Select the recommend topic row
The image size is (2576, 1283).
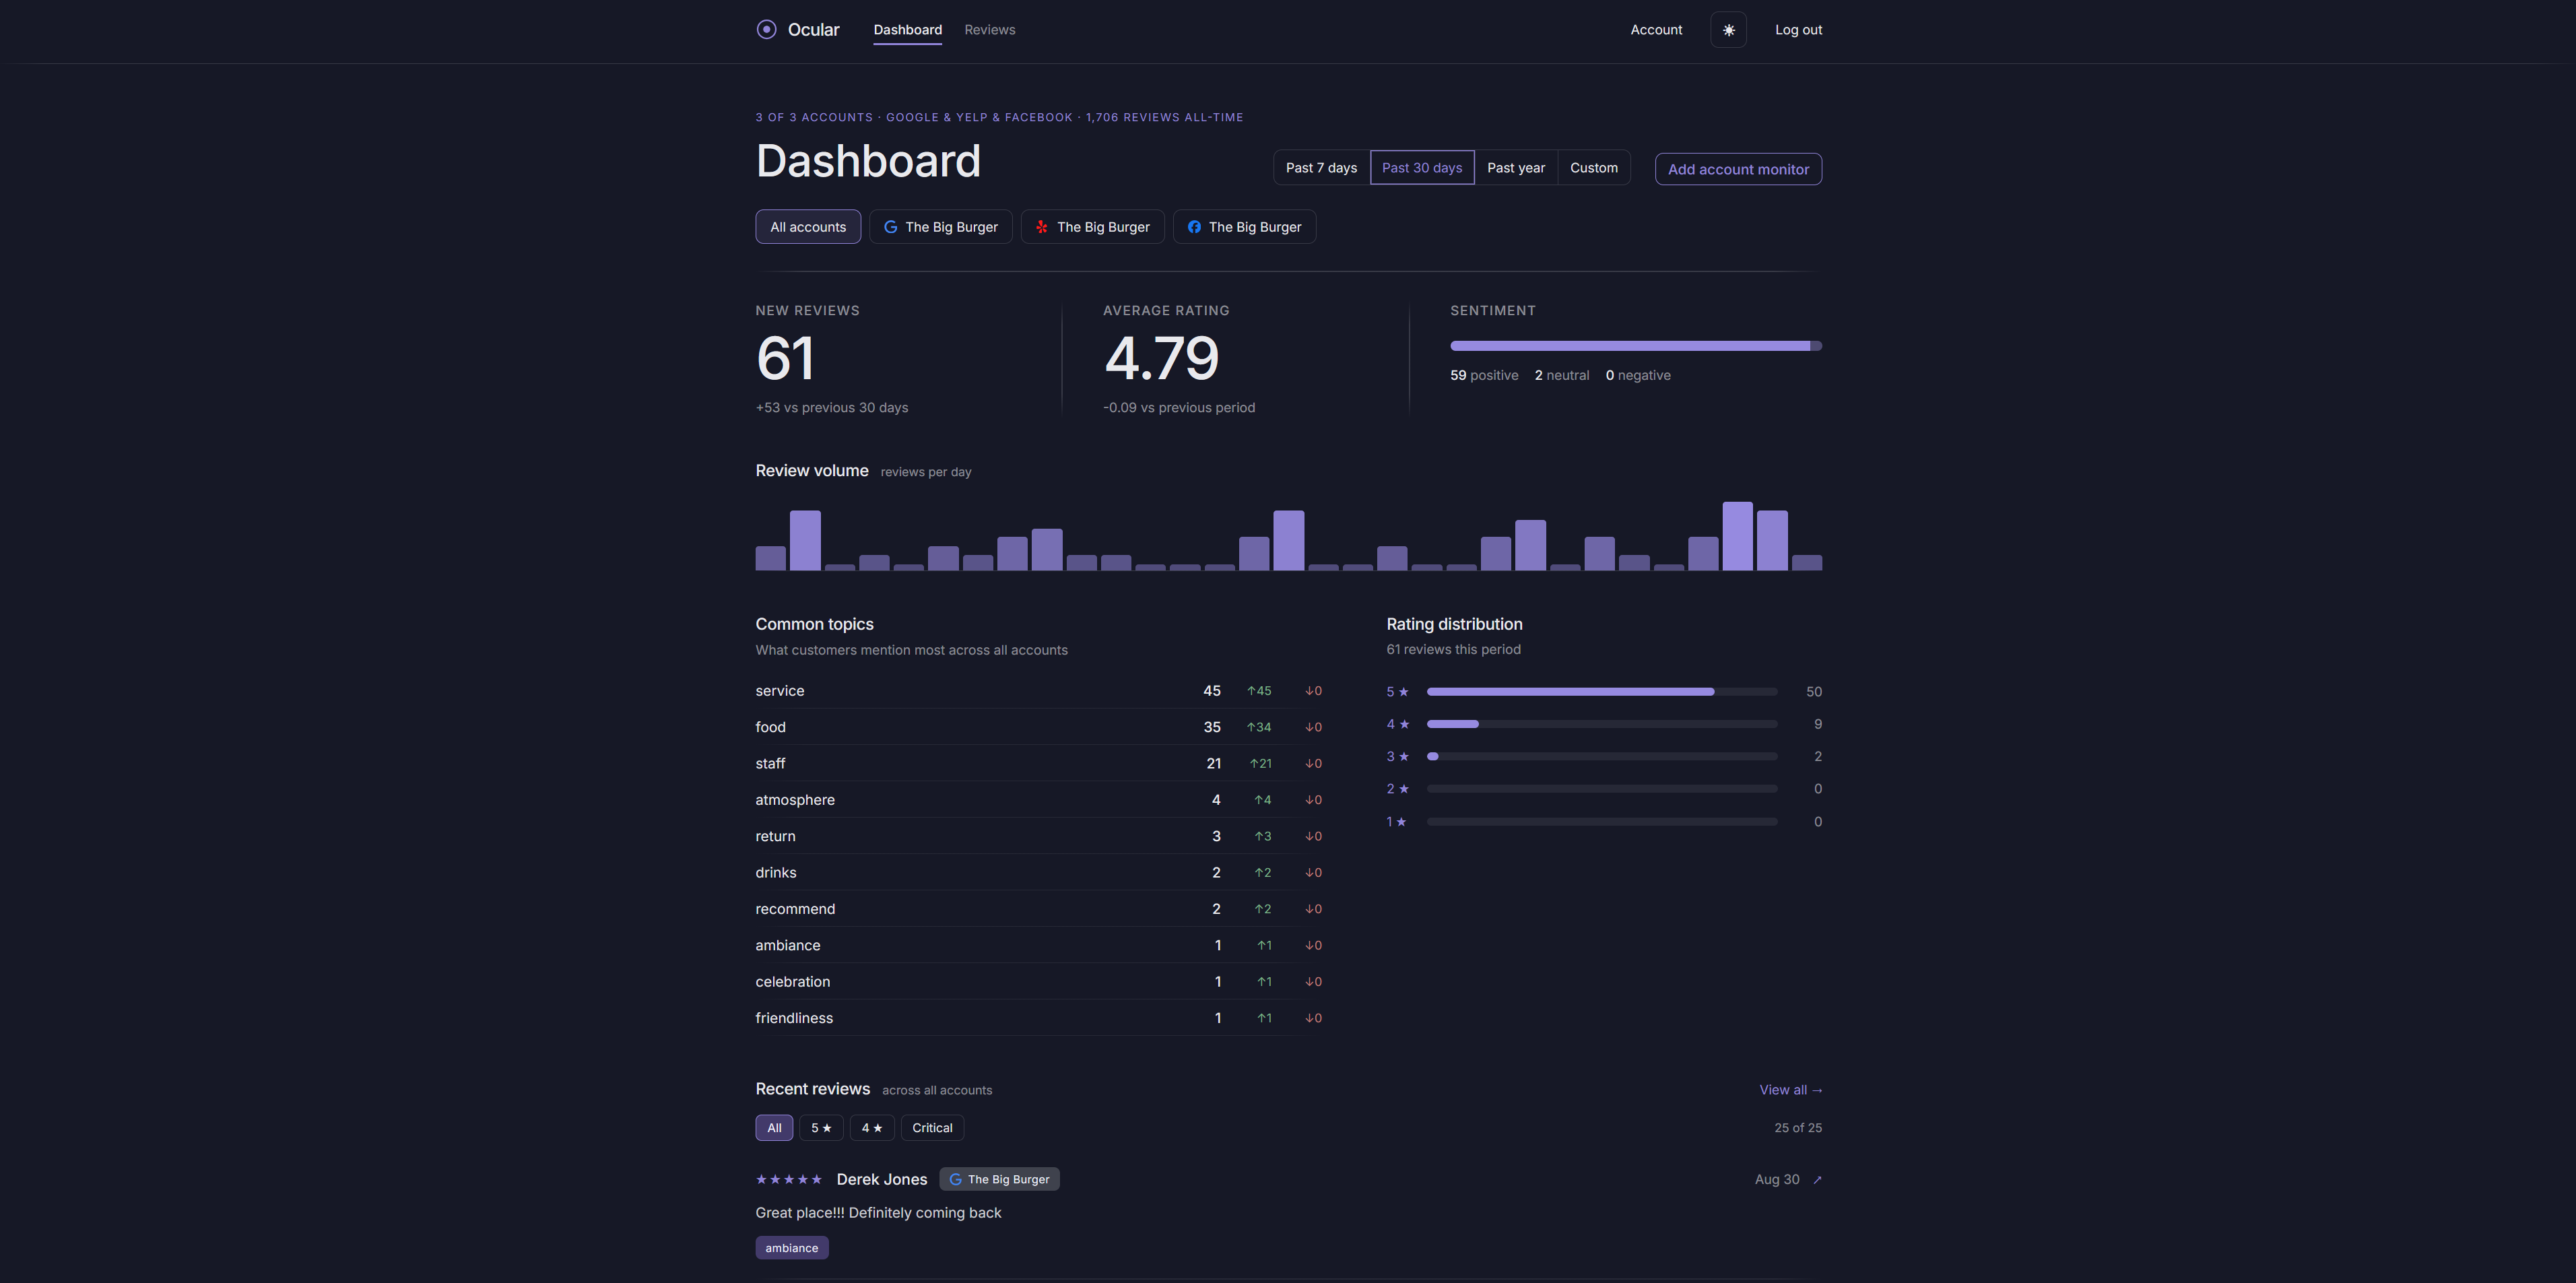click(x=1039, y=909)
